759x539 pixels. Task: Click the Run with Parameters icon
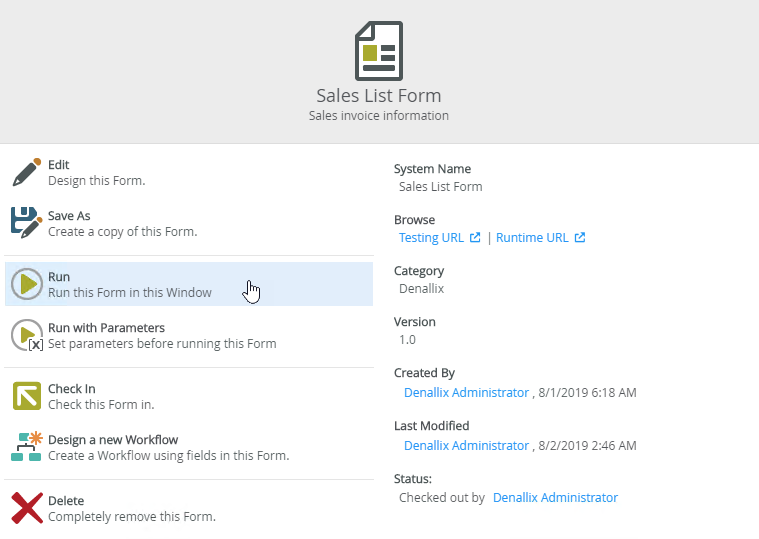point(26,335)
